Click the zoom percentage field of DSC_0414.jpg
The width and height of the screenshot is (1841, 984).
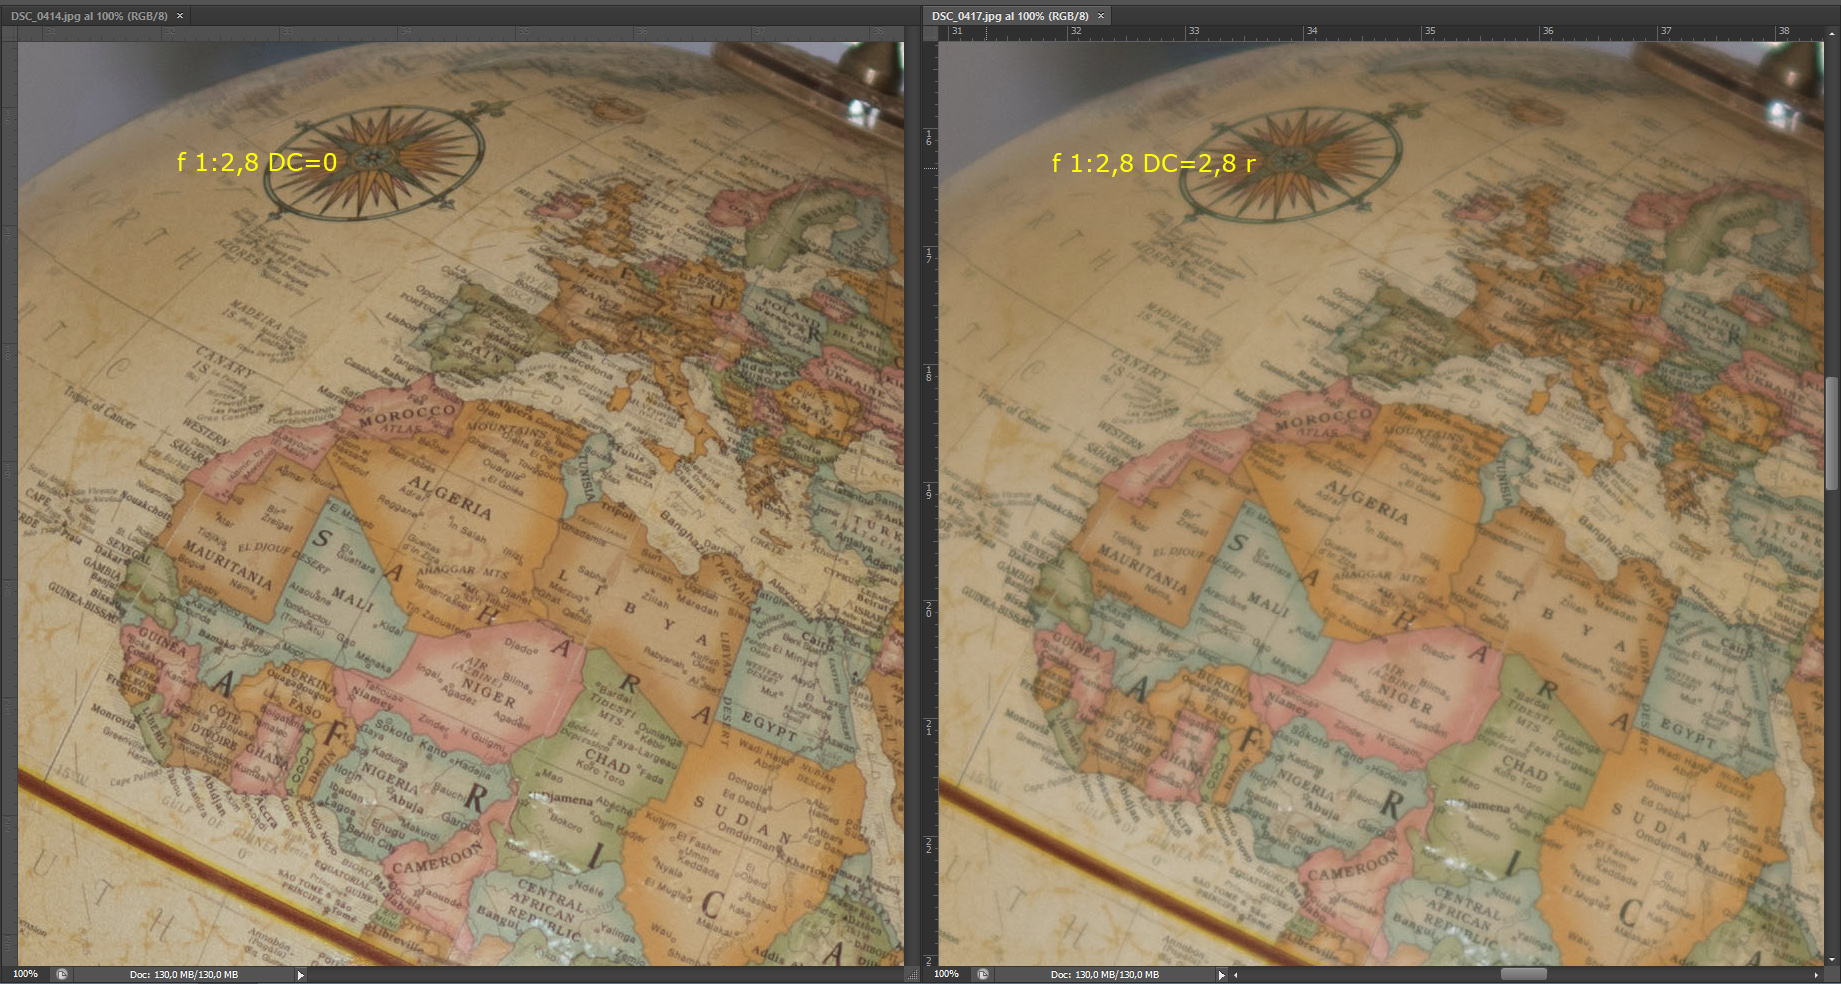[25, 974]
